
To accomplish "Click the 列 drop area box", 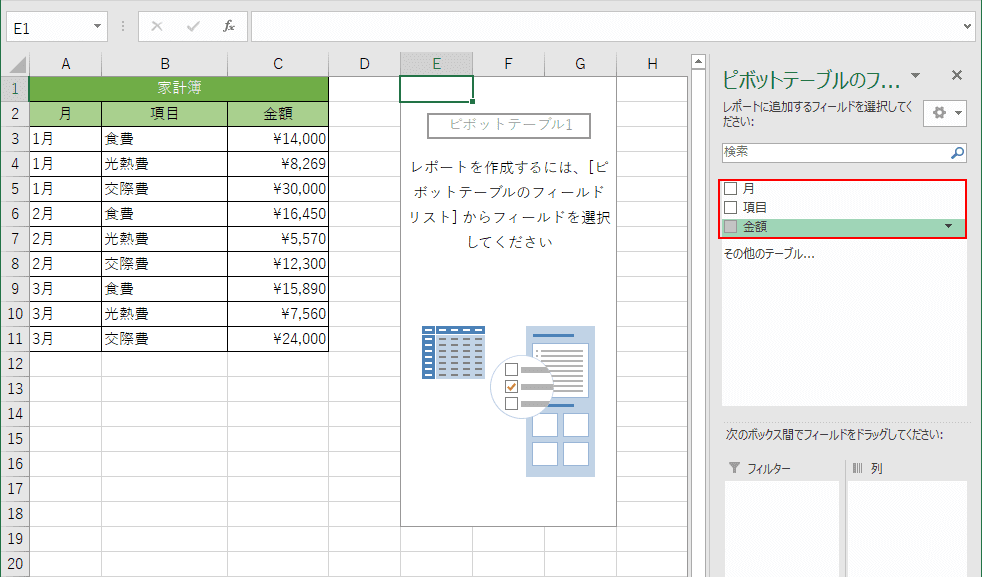I will (x=907, y=528).
